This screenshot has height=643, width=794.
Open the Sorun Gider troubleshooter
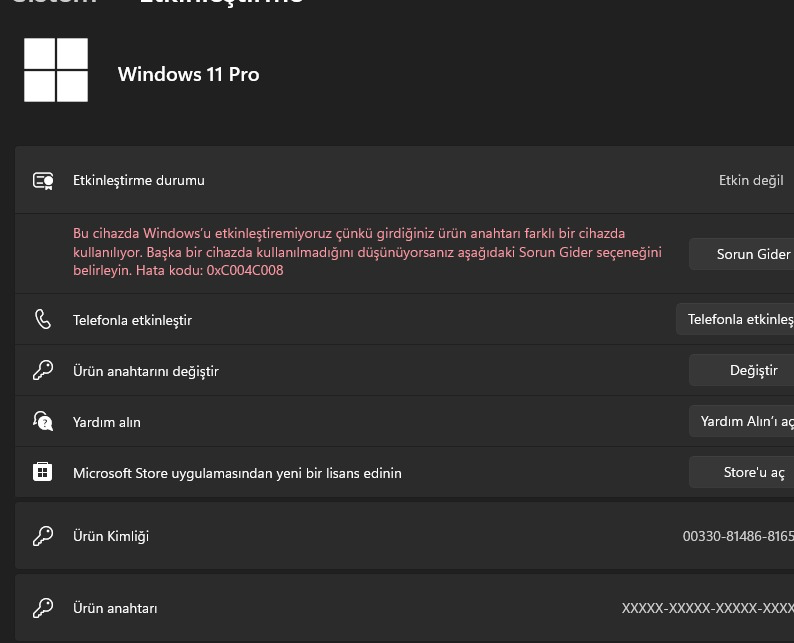point(741,254)
